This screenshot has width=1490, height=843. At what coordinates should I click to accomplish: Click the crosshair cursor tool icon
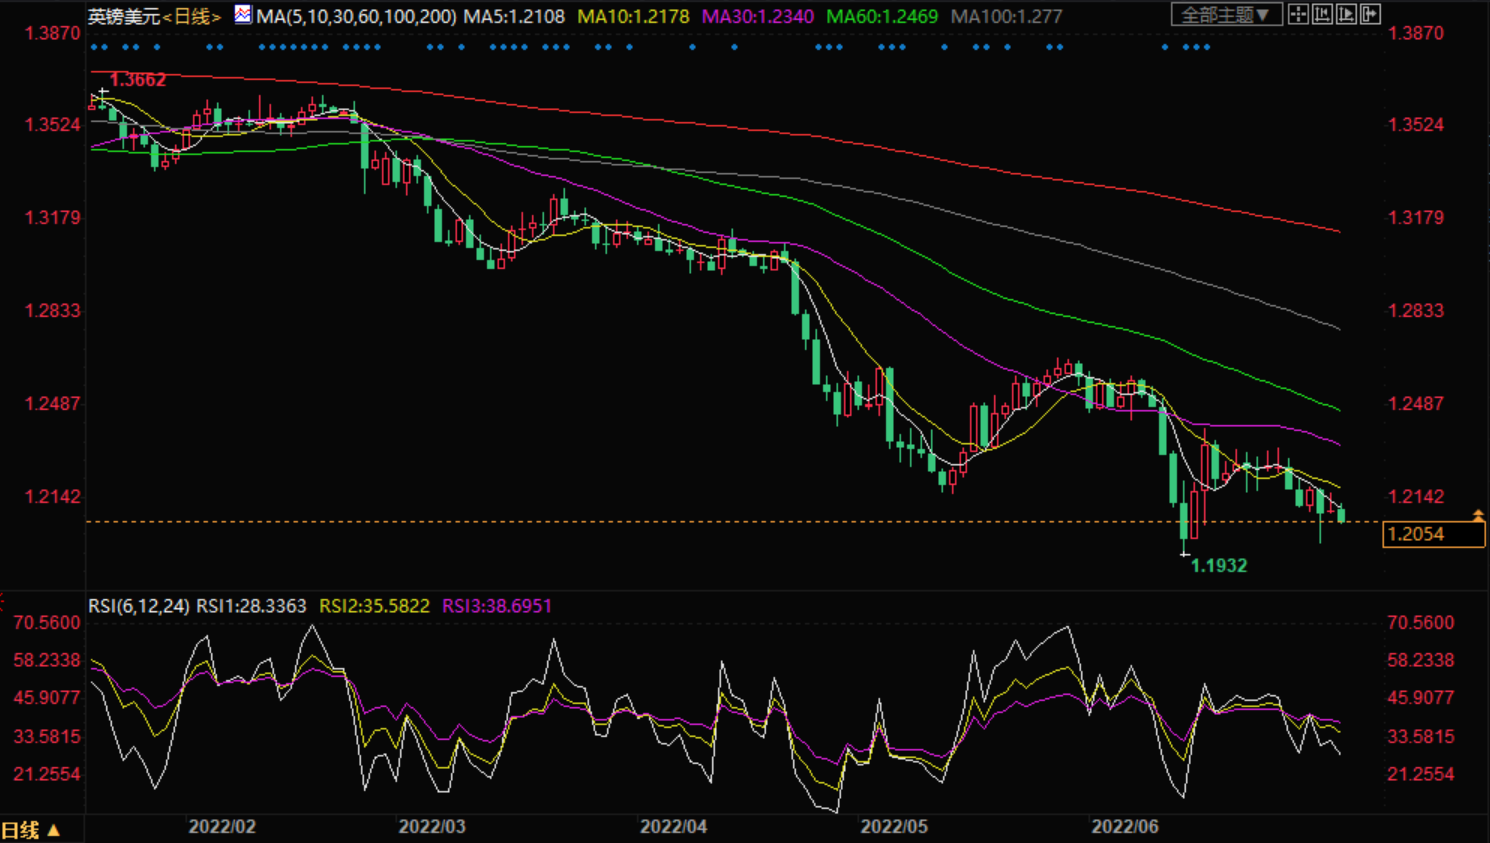click(x=1298, y=14)
